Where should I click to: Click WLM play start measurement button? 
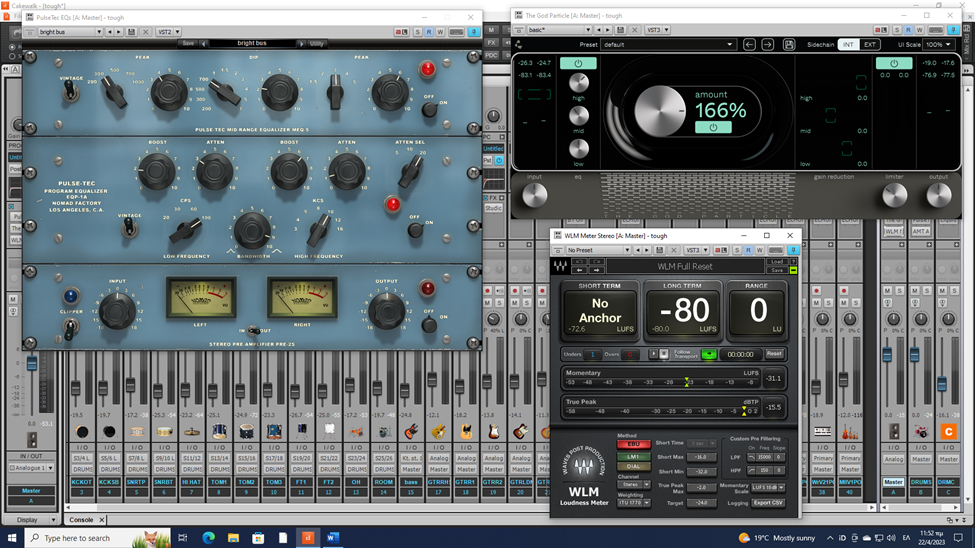[x=654, y=353]
